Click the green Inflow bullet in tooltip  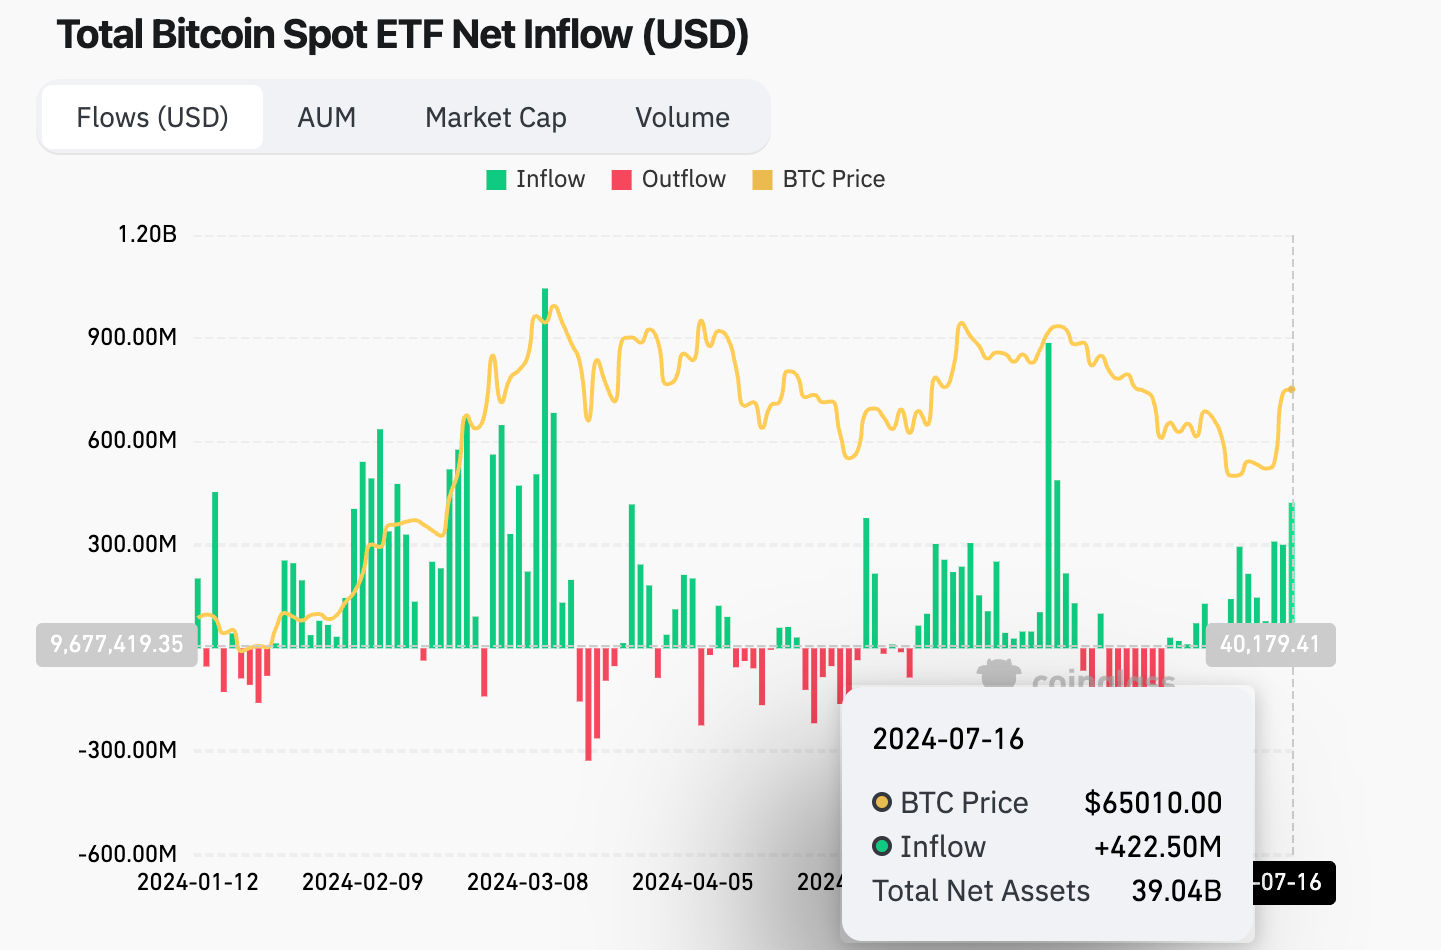point(881,846)
